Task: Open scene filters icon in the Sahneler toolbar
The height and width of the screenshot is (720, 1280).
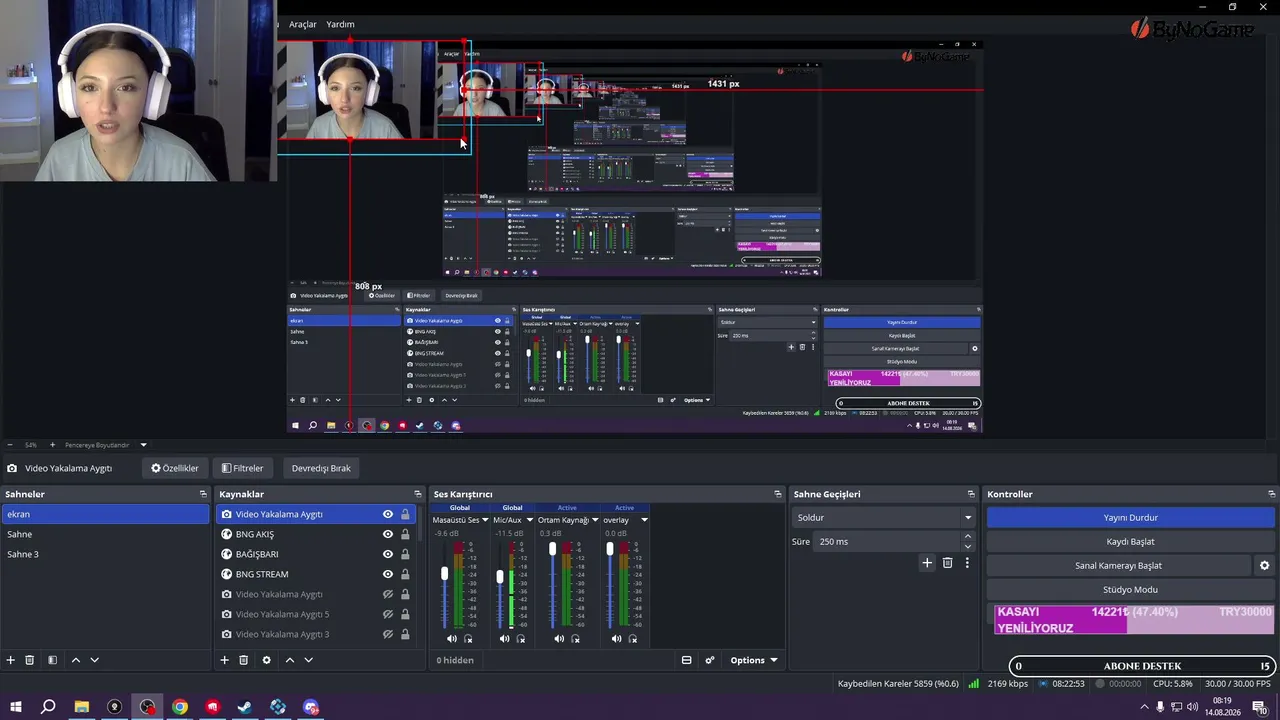Action: pyautogui.click(x=52, y=660)
